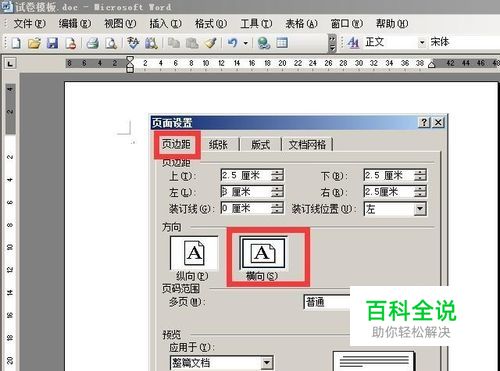Open the 视图 menu
The image size is (500, 371).
[x=120, y=24]
